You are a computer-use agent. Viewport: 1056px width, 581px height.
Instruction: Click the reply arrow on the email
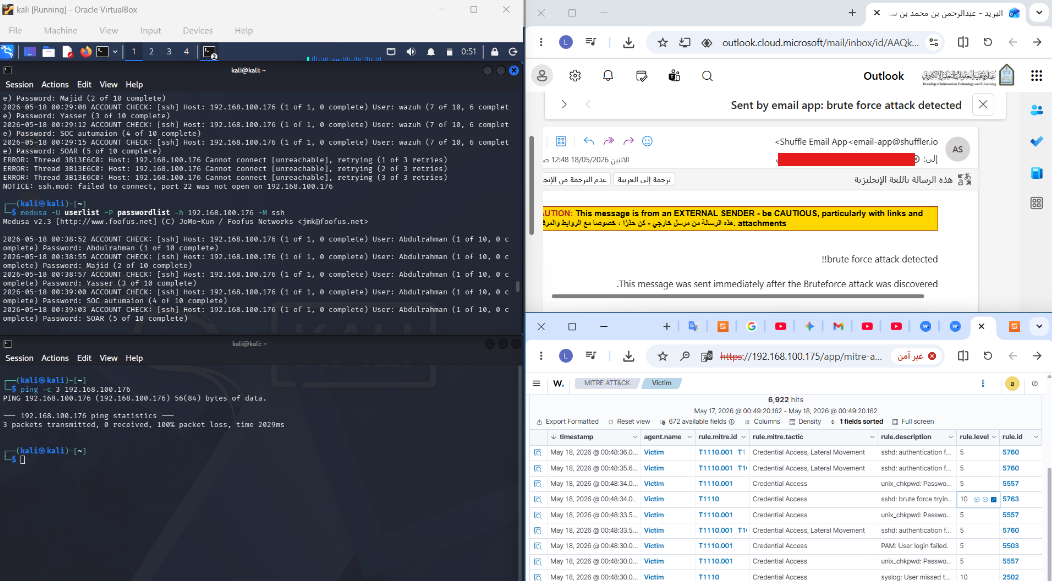click(589, 141)
